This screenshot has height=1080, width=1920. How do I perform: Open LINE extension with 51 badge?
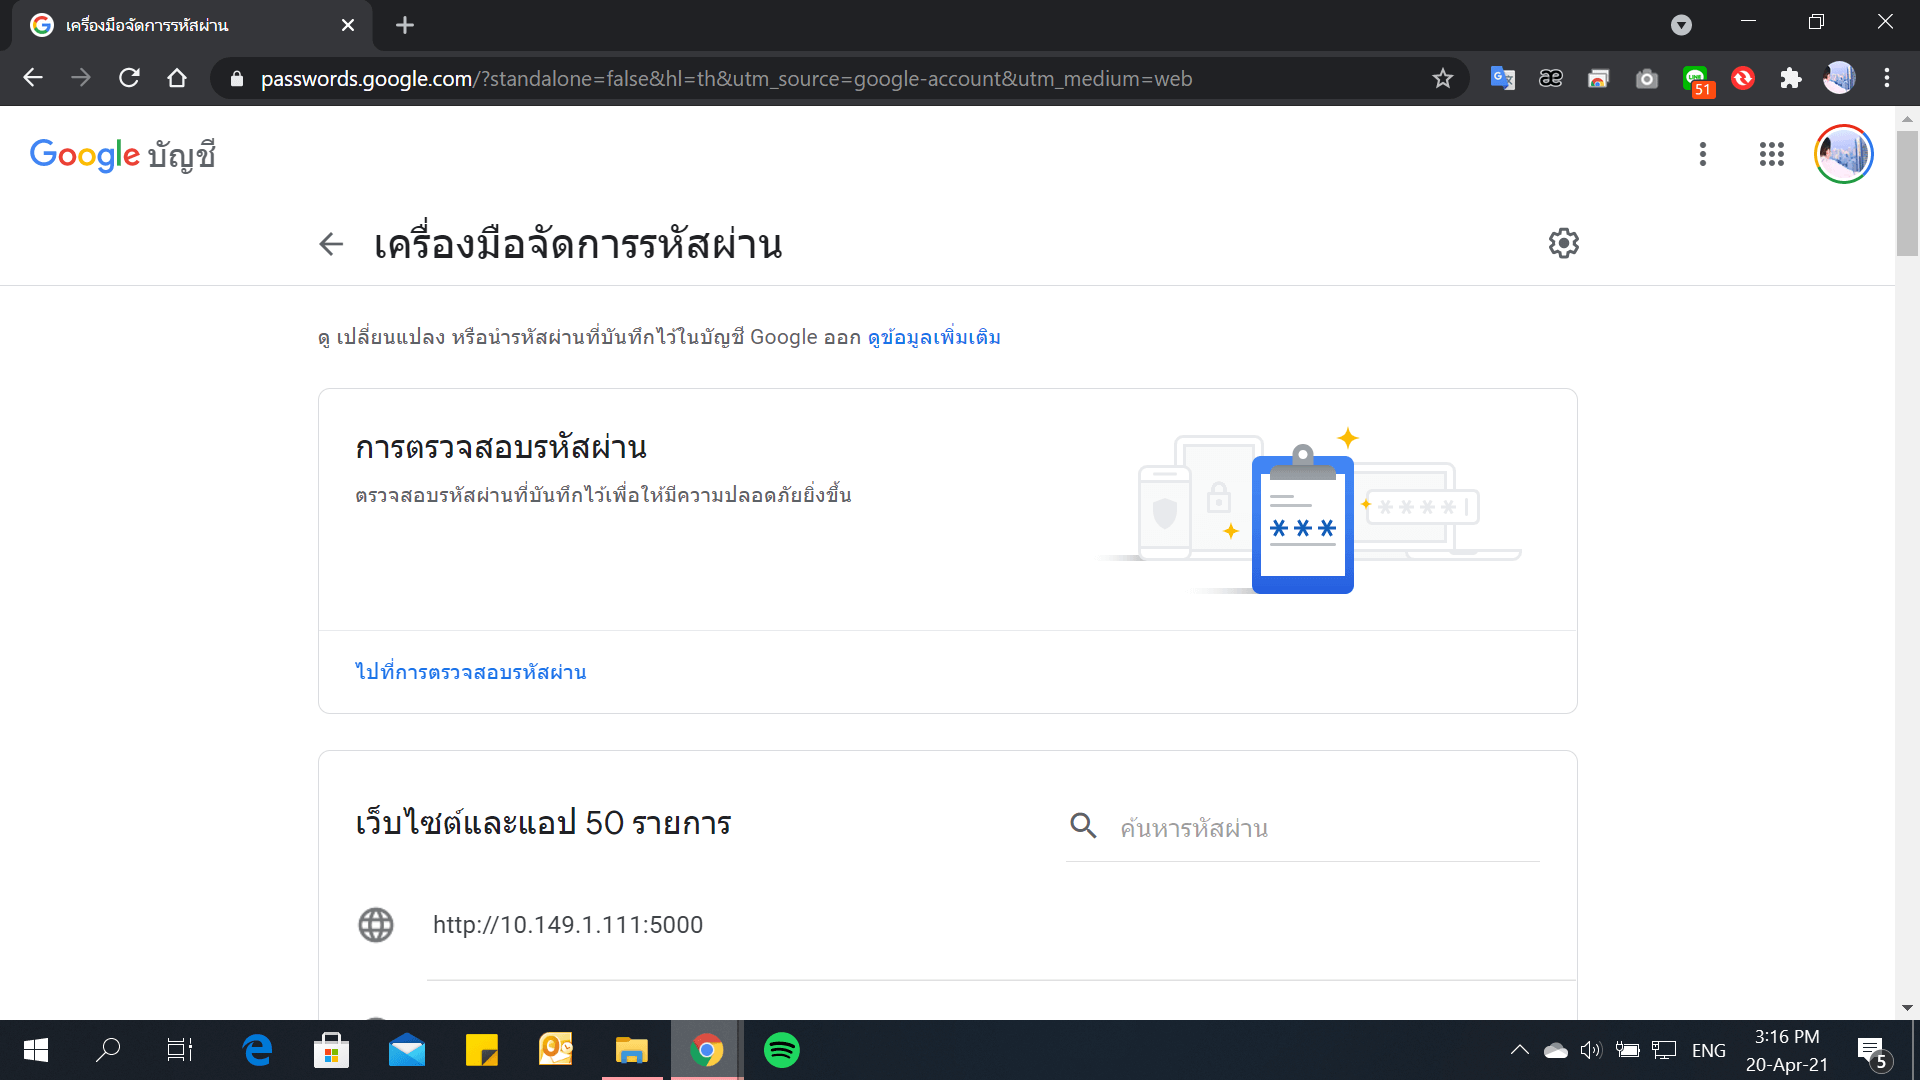coord(1697,80)
